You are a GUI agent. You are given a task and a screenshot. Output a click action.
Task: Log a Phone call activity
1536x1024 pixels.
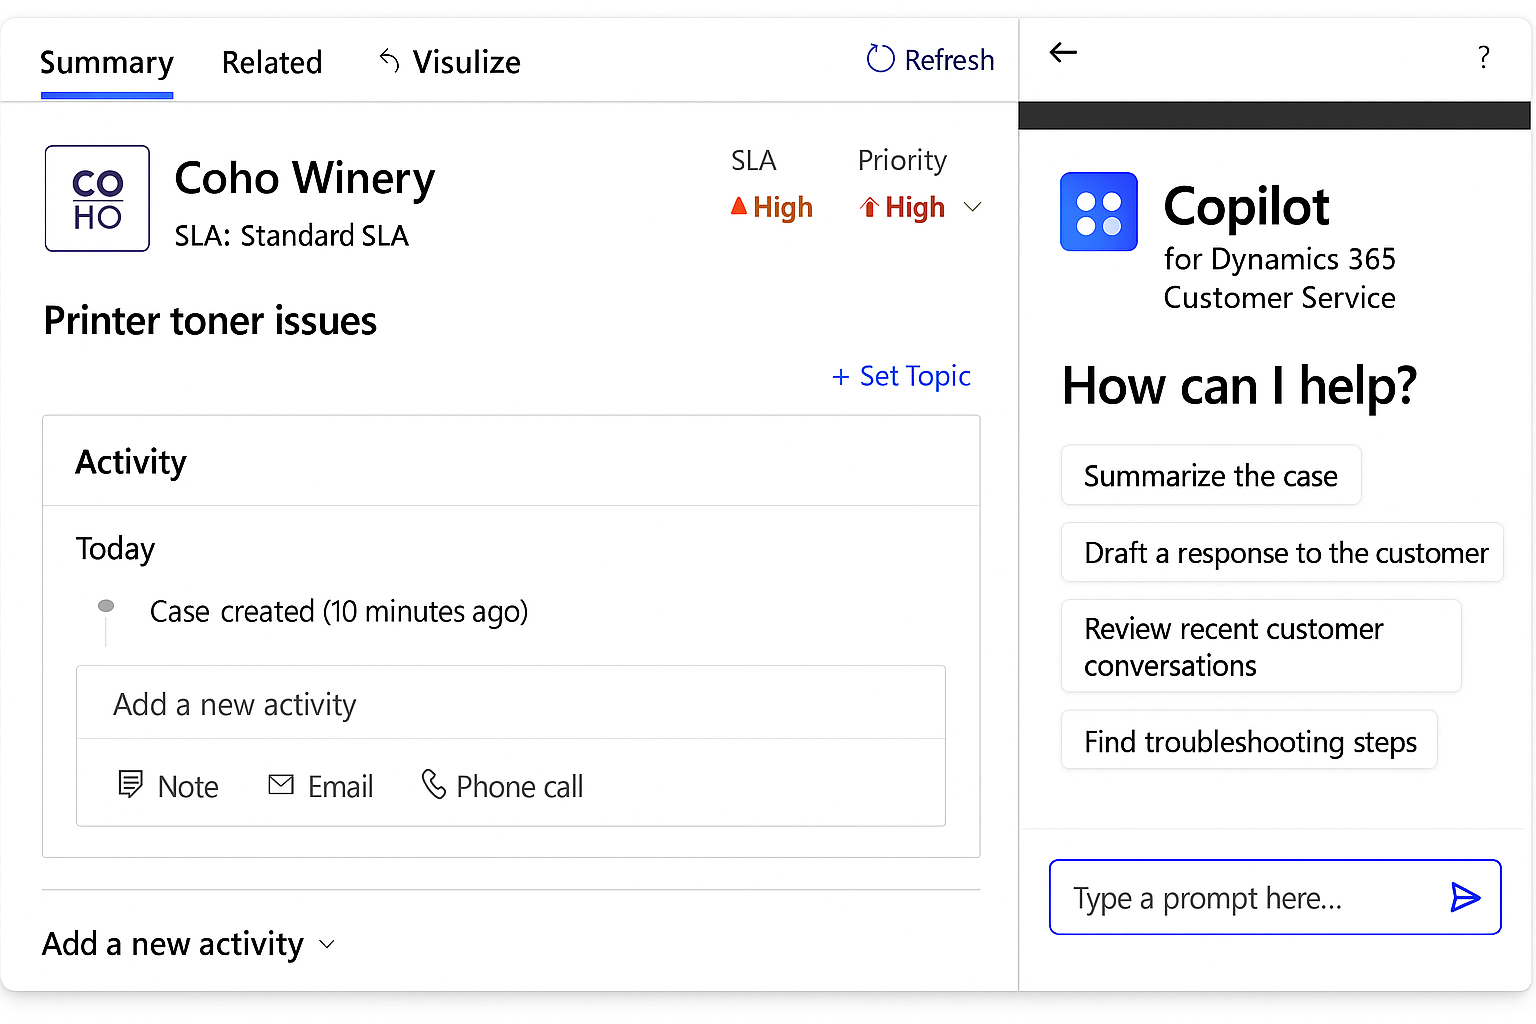[501, 786]
